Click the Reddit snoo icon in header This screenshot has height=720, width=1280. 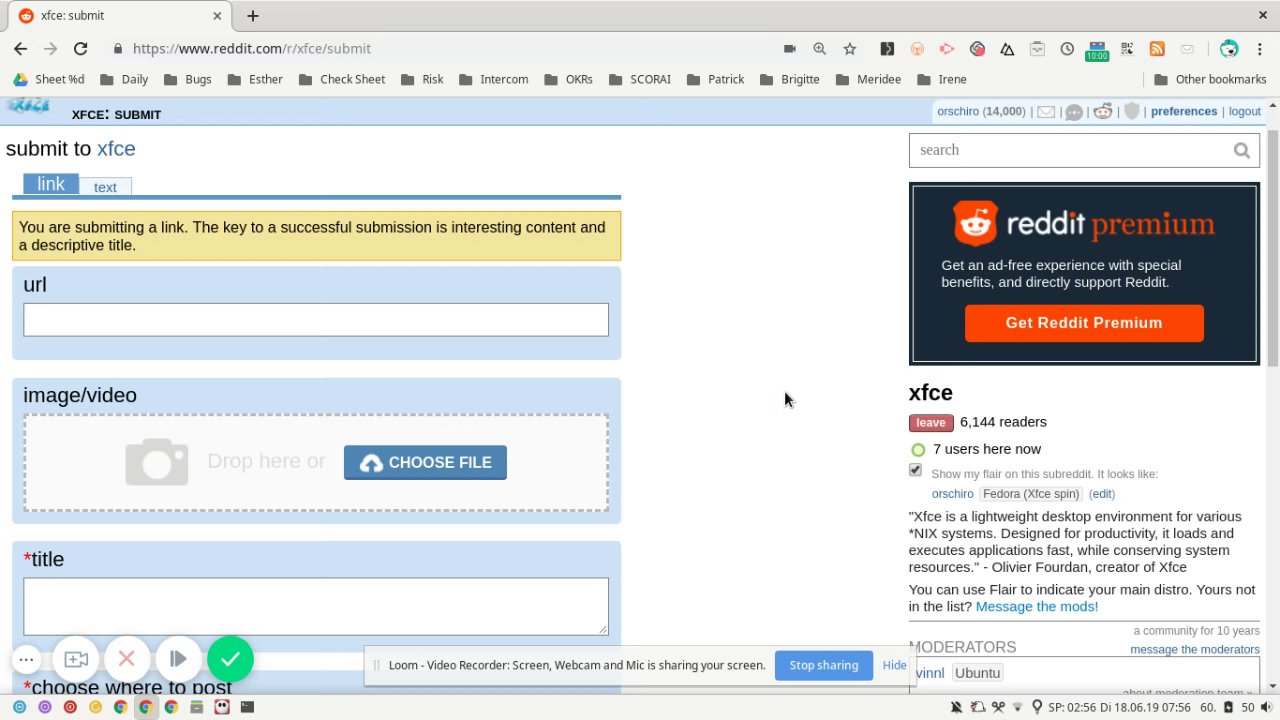point(1102,112)
